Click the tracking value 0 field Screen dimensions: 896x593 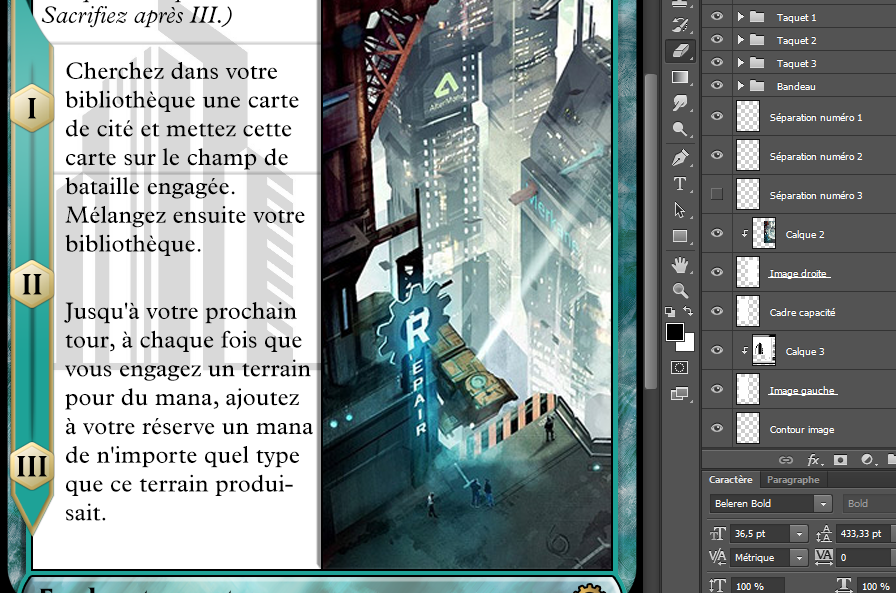click(x=863, y=557)
